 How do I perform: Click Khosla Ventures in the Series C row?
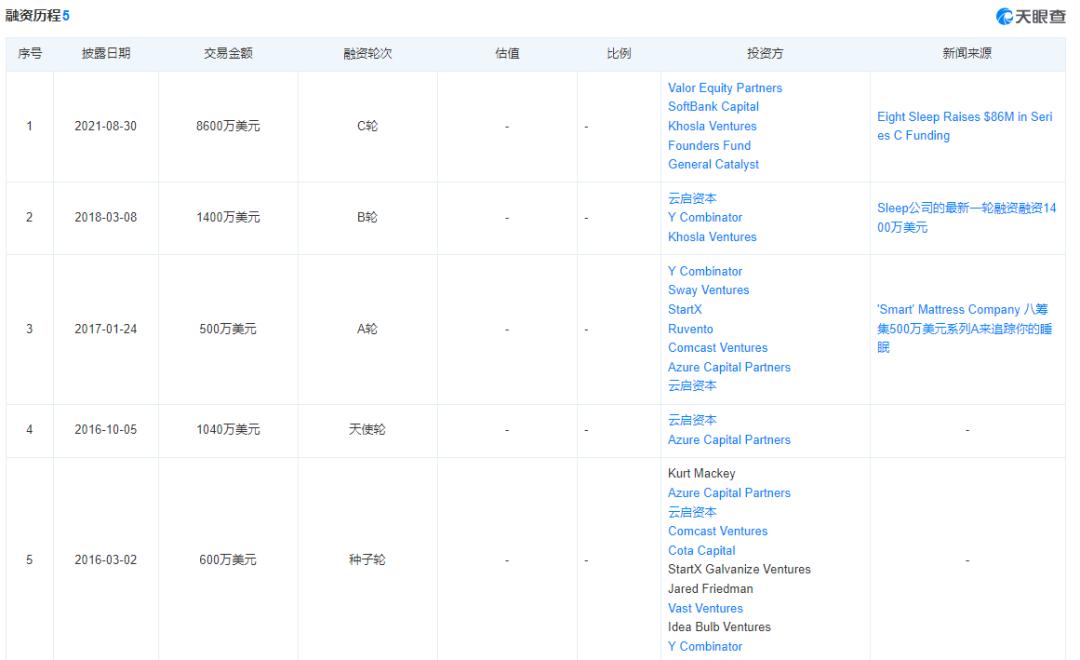(x=712, y=126)
